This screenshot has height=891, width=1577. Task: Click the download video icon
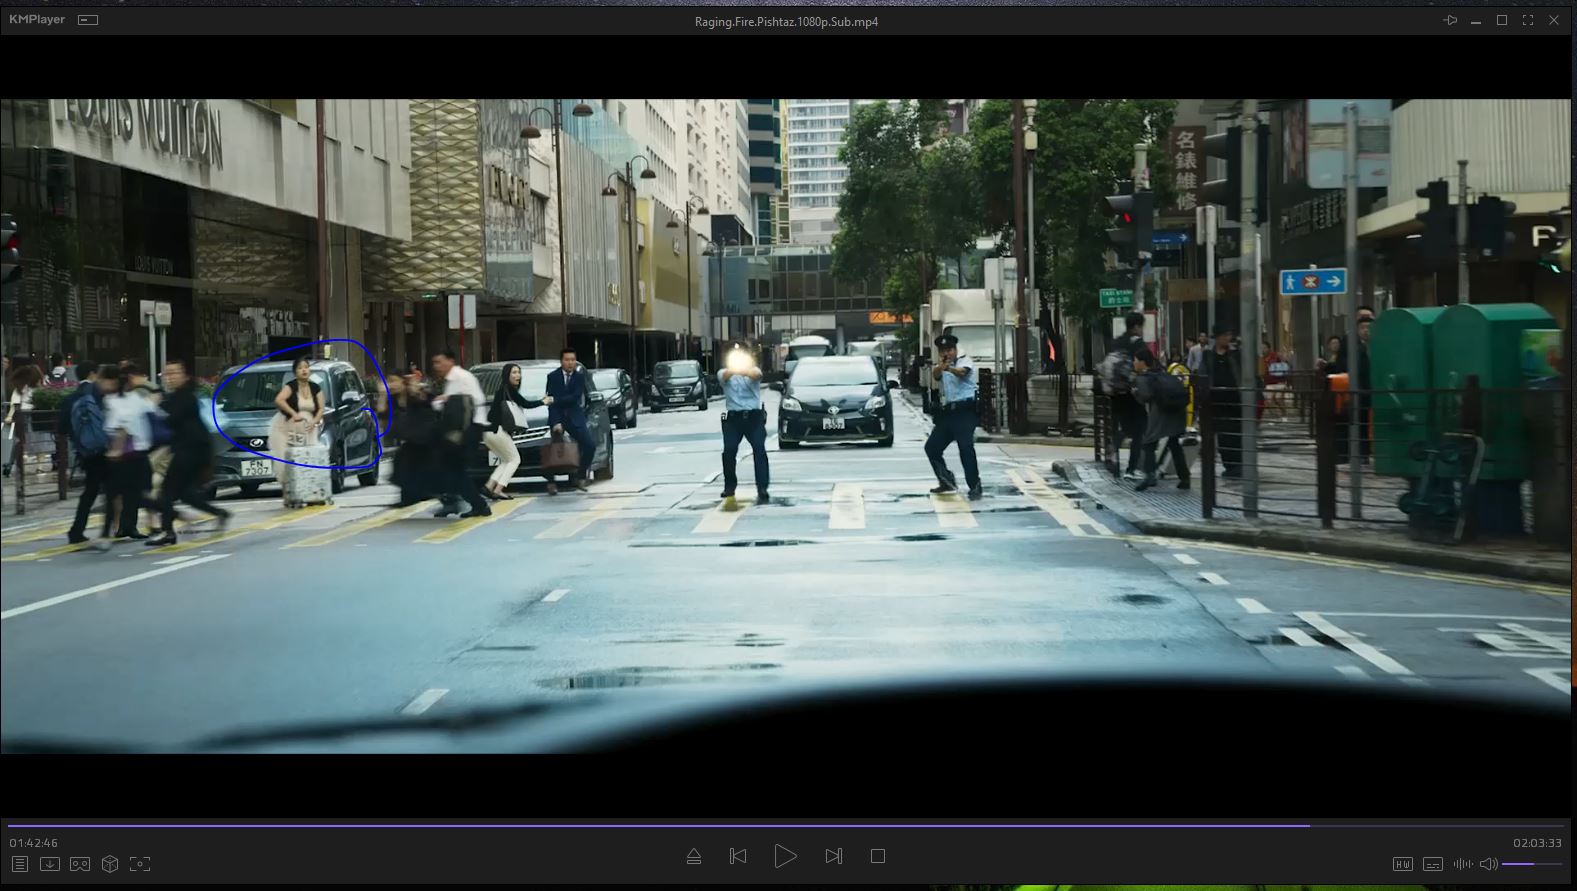(50, 864)
